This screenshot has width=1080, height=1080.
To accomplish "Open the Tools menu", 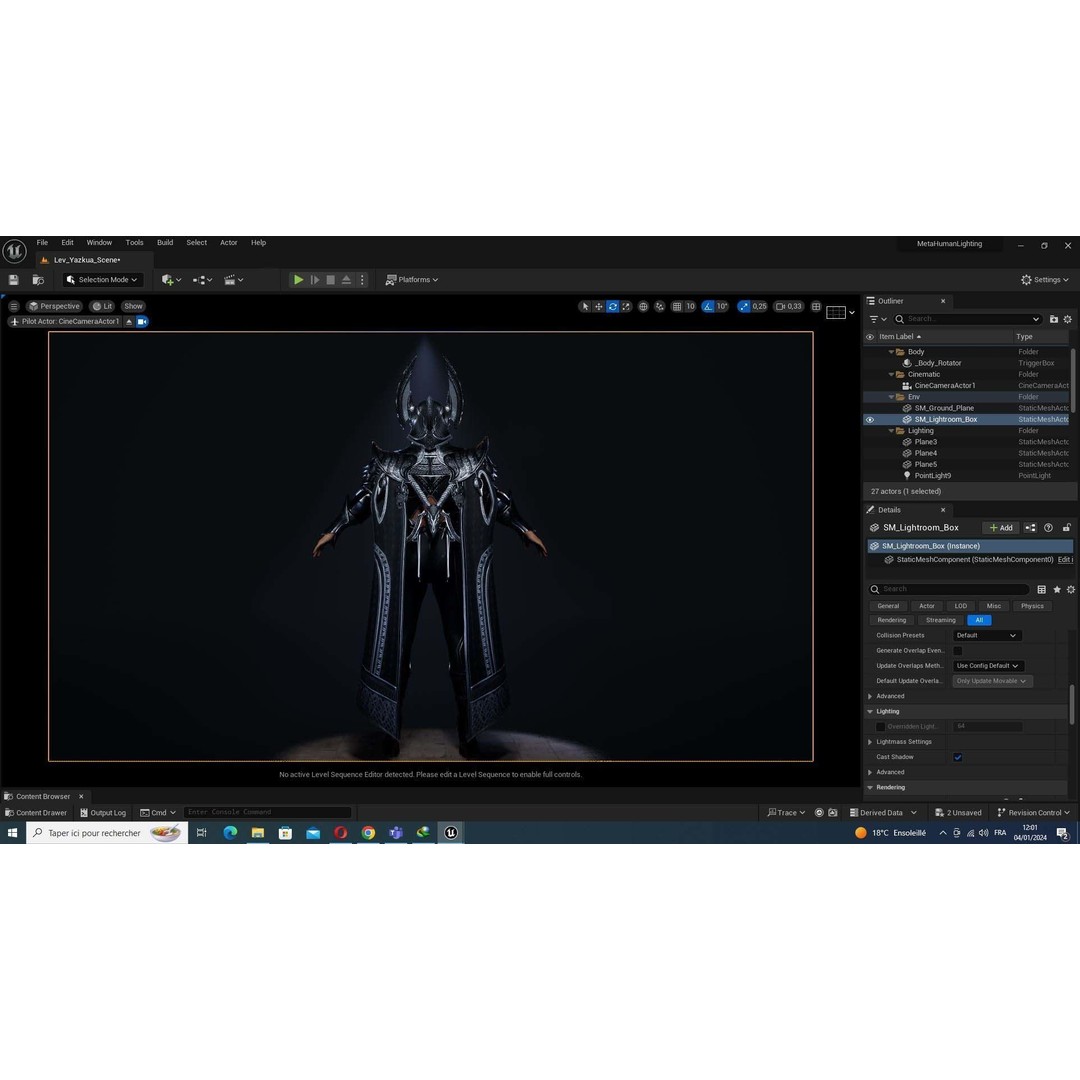I will tap(134, 242).
